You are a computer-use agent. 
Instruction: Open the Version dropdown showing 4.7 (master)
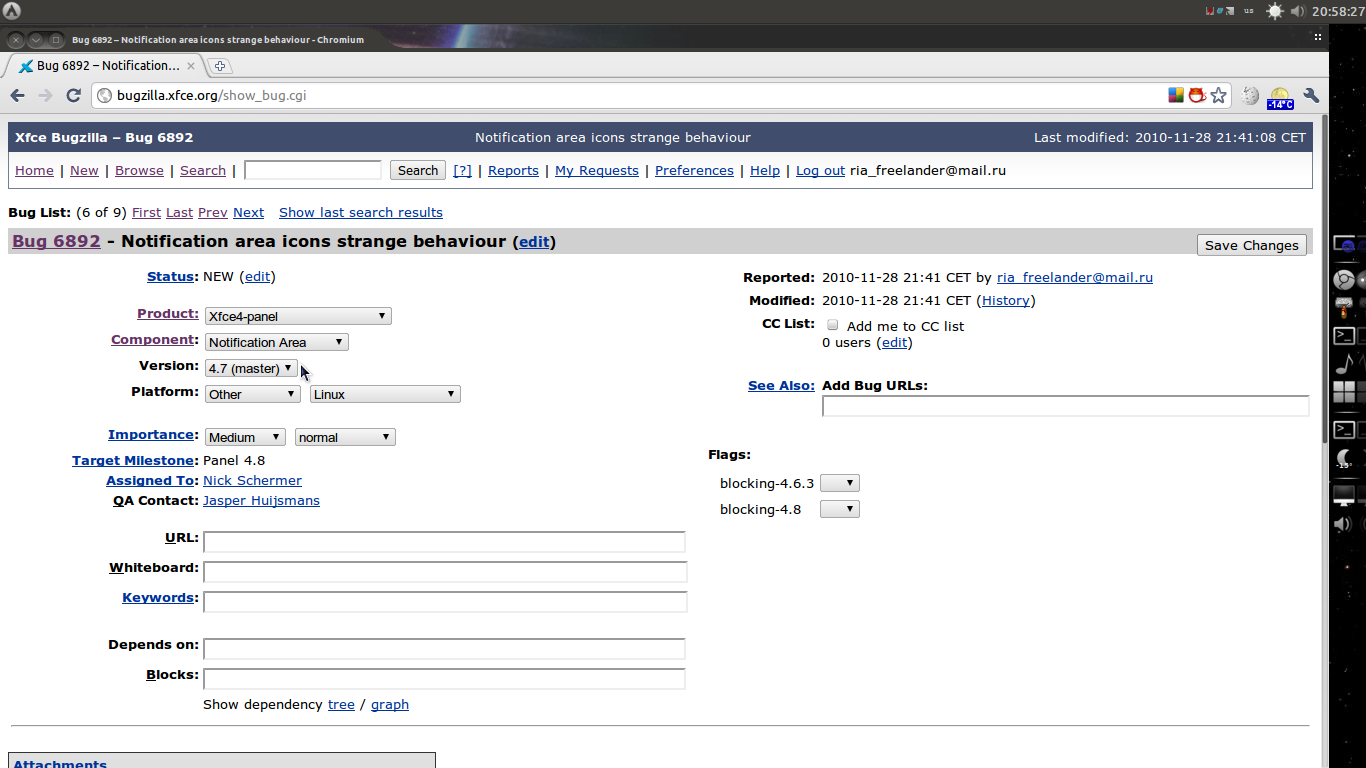tap(251, 368)
